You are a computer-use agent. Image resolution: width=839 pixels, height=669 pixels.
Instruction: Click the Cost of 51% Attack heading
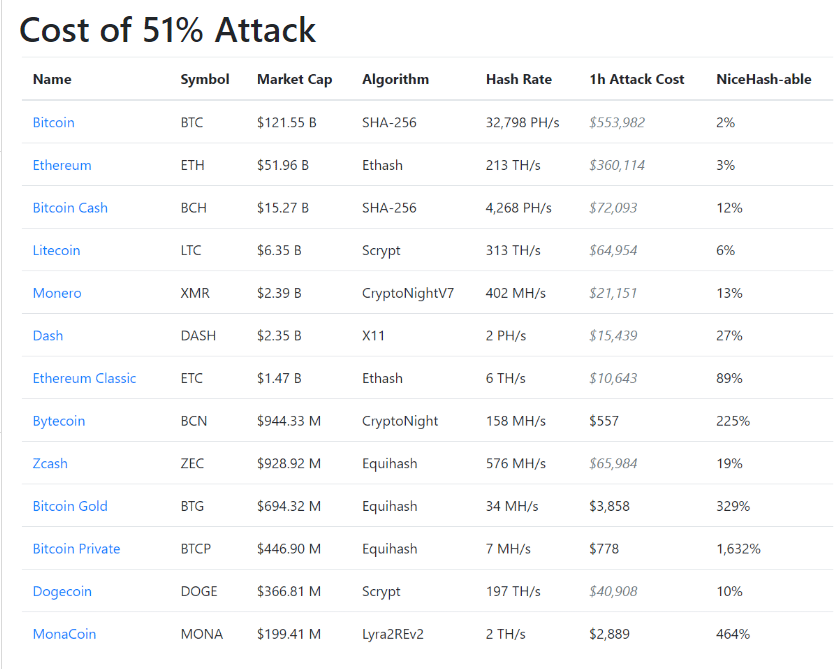point(167,30)
